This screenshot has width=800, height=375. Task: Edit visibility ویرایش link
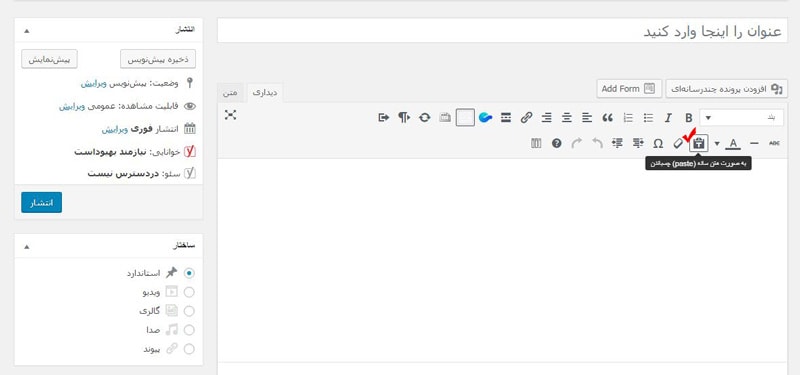click(71, 106)
